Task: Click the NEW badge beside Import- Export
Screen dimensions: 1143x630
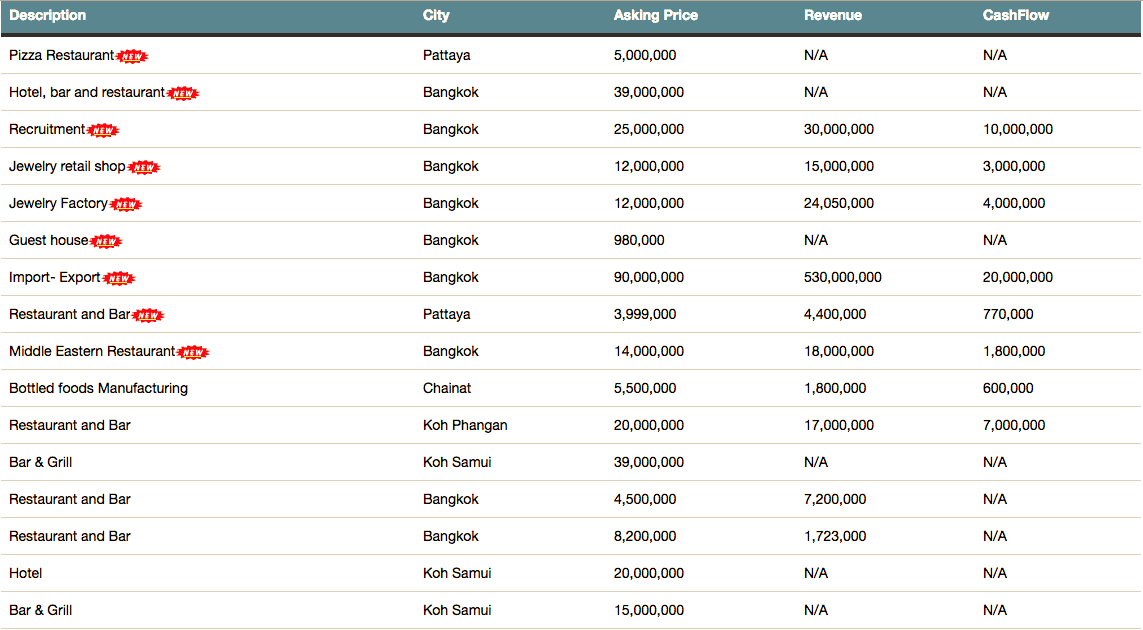Action: [x=119, y=278]
